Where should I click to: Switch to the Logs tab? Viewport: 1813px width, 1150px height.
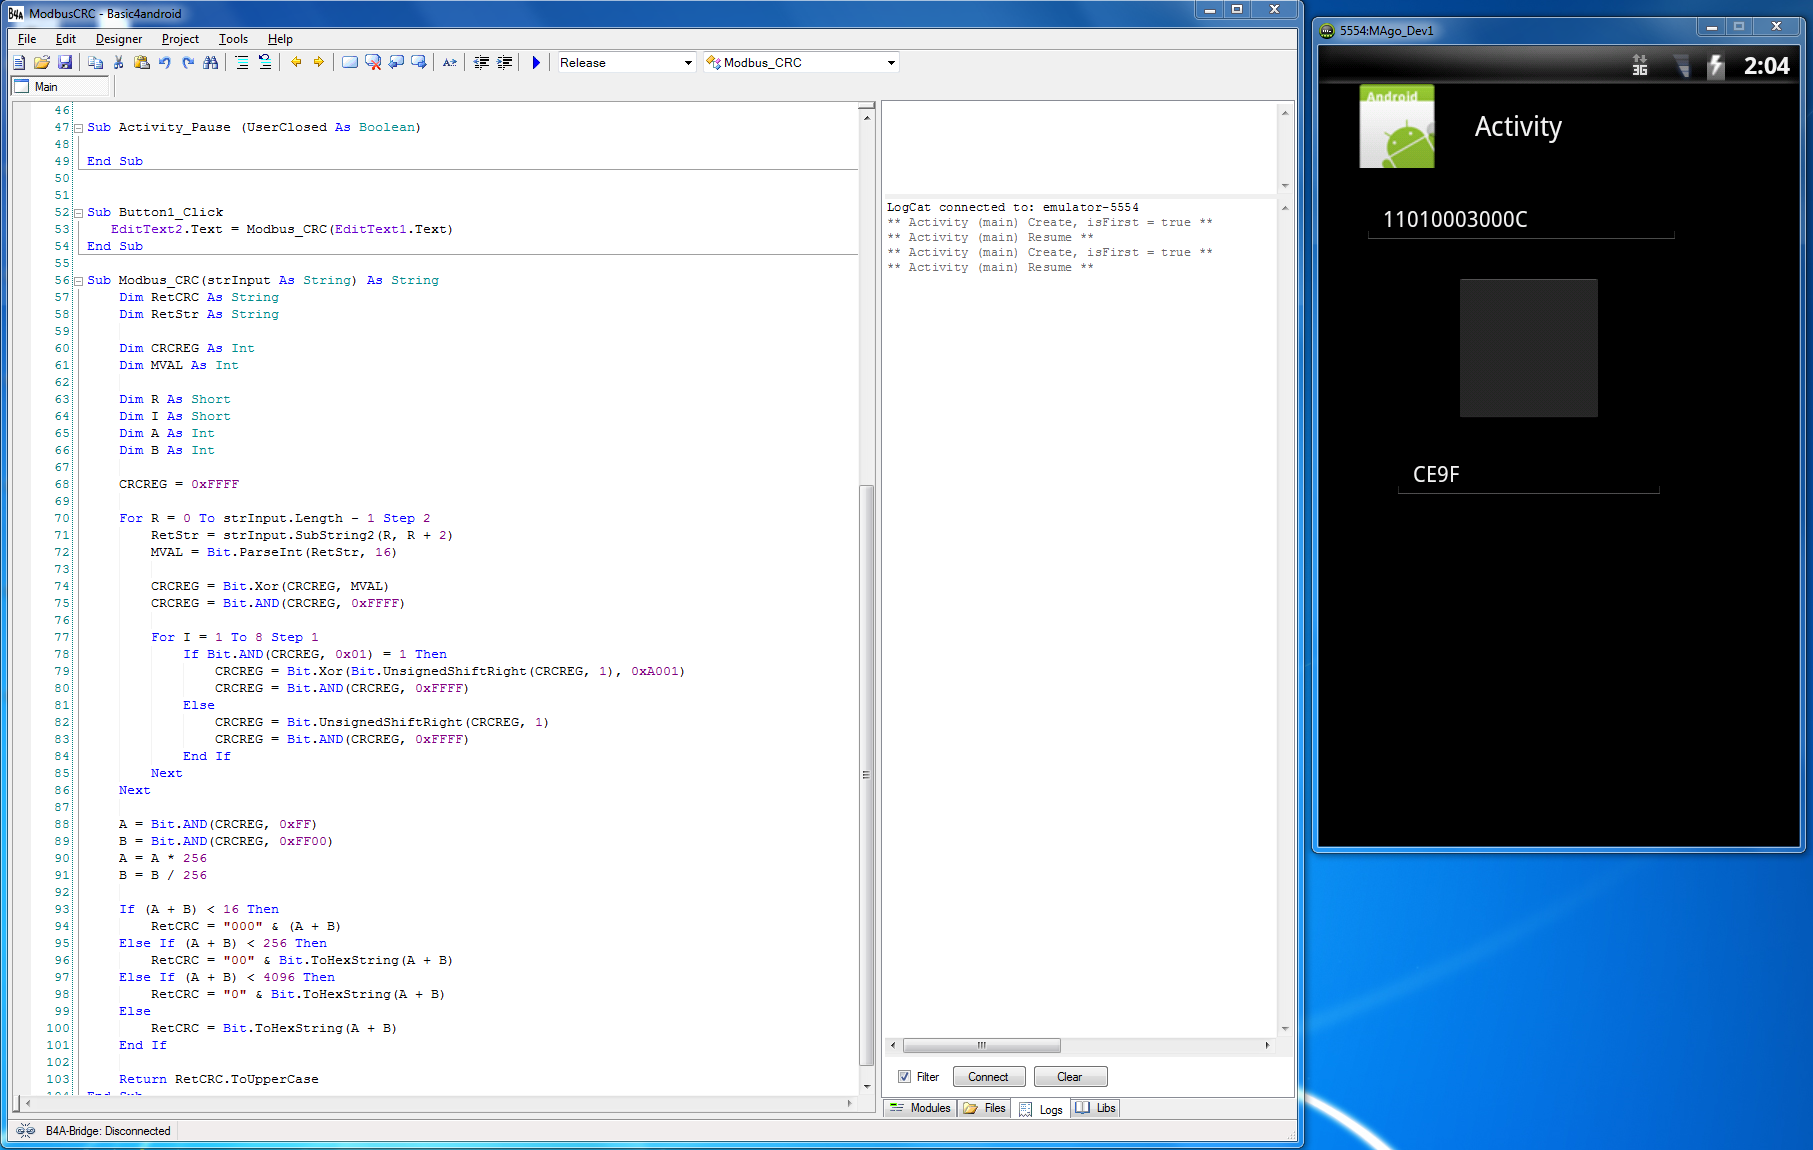(1041, 1109)
